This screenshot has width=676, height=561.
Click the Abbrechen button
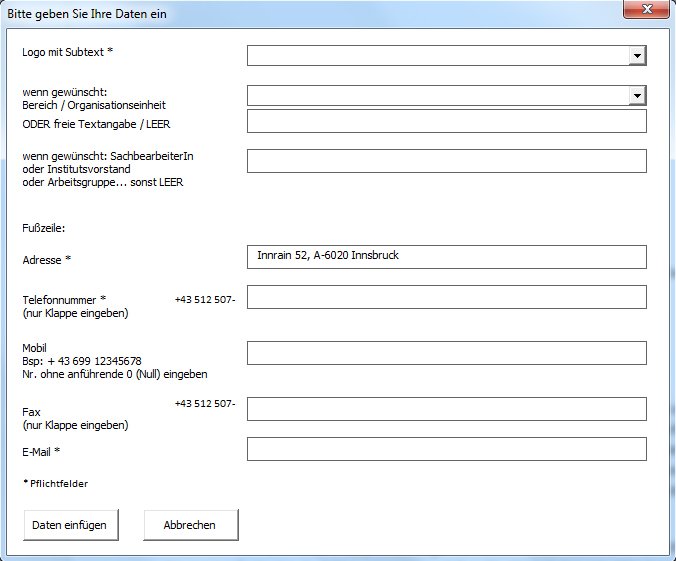click(x=190, y=525)
